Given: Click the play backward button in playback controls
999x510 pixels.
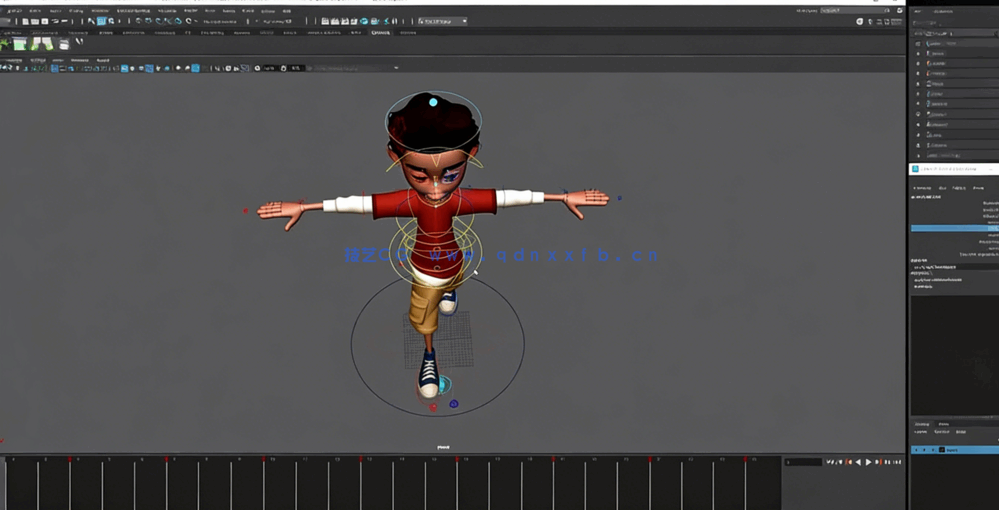Looking at the screenshot, I should tap(858, 462).
